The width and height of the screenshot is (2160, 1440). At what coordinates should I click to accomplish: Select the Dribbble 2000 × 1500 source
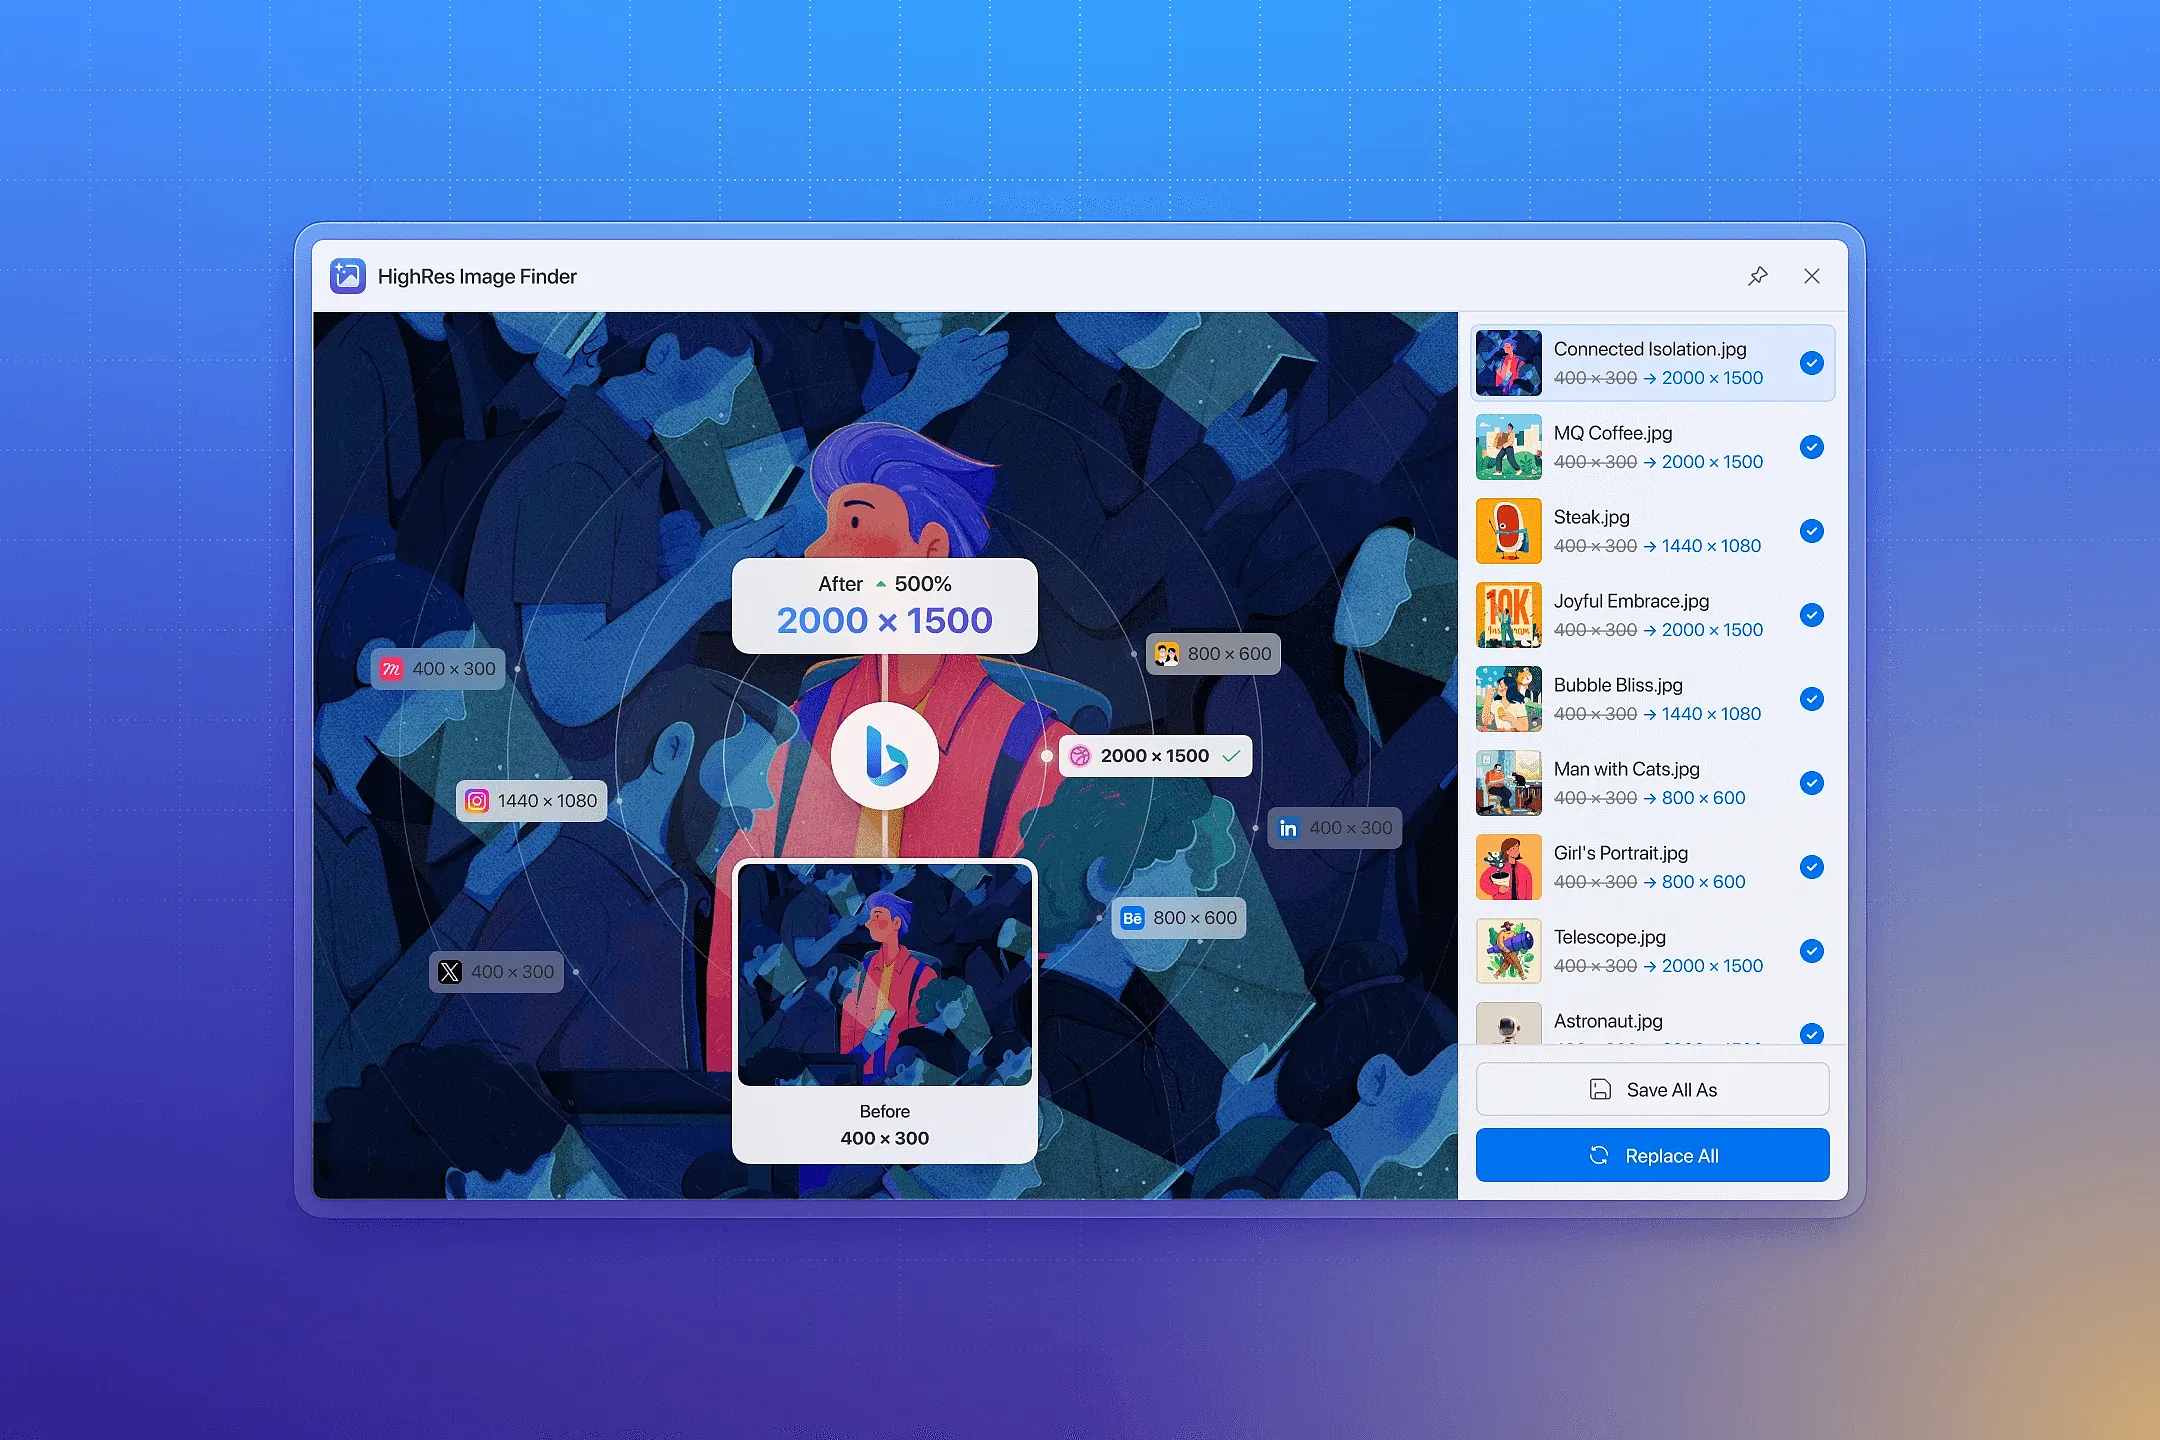tap(1154, 756)
